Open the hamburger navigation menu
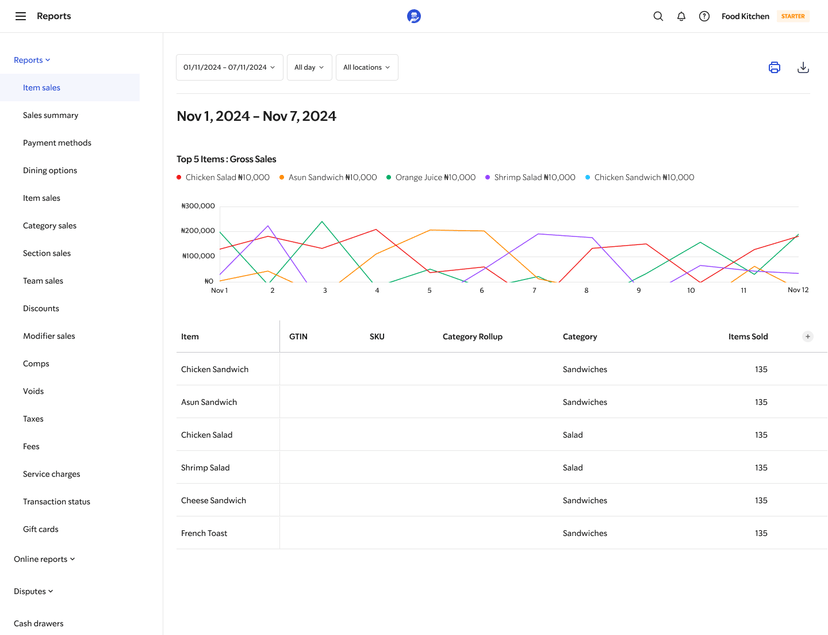This screenshot has height=635, width=828. pyautogui.click(x=21, y=16)
